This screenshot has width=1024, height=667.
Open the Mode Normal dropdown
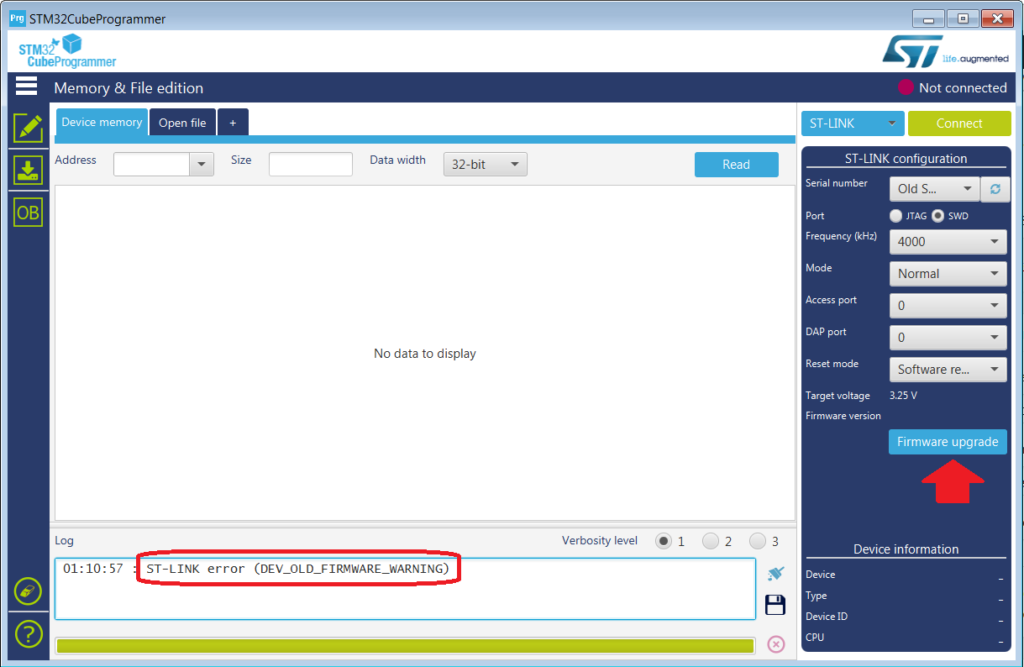948,274
